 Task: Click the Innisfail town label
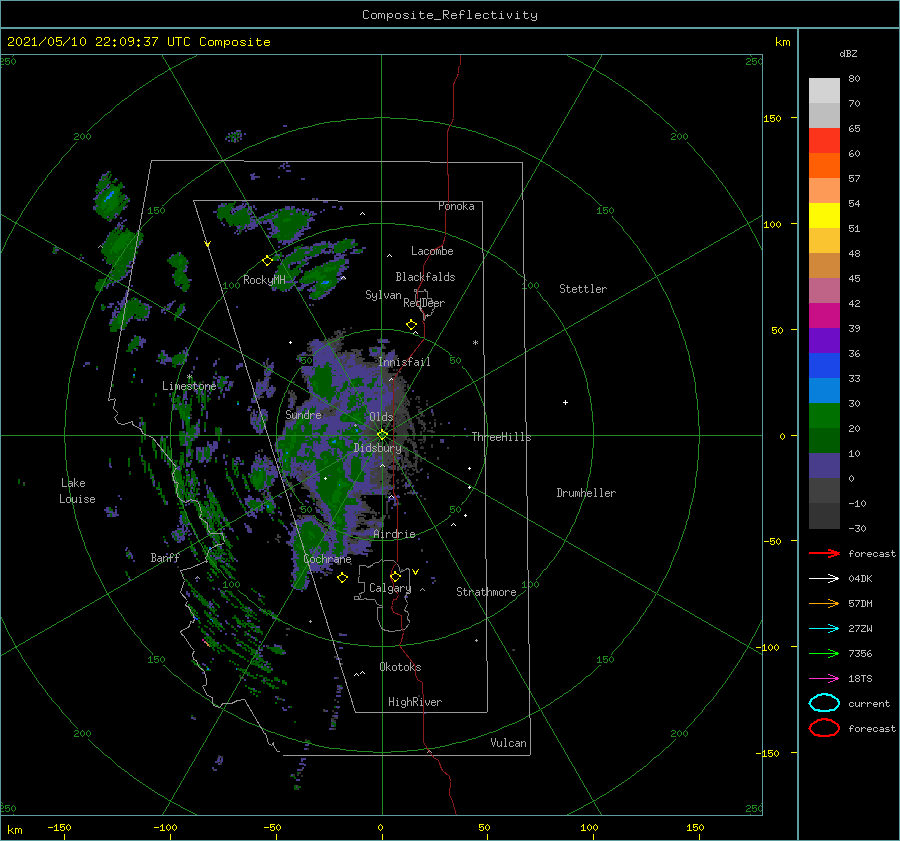point(404,362)
